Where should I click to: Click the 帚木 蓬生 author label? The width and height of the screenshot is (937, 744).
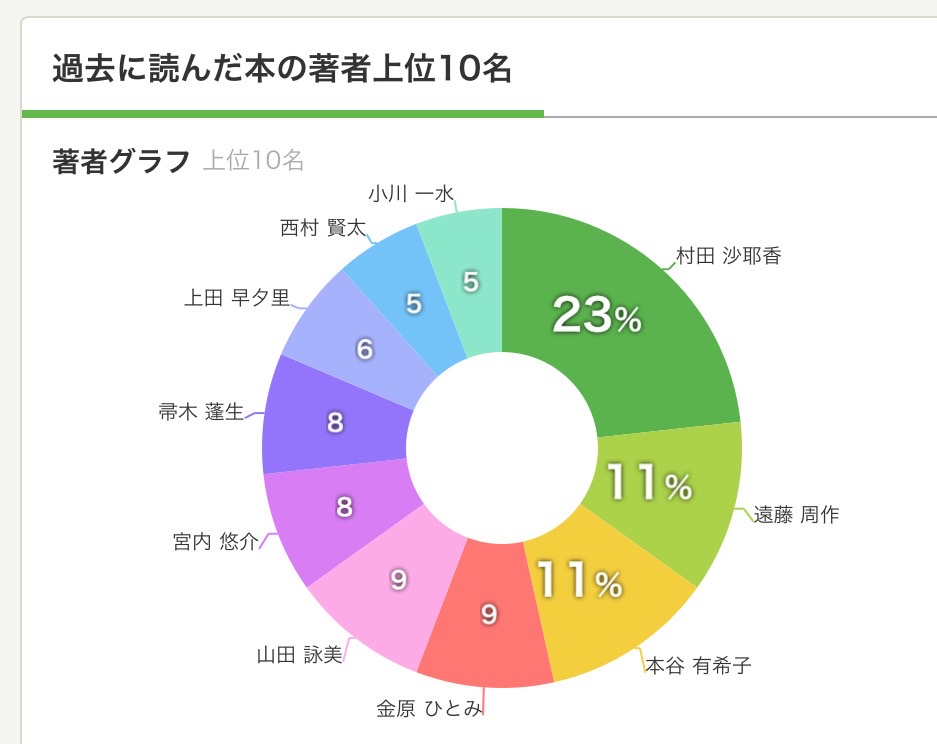[201, 411]
